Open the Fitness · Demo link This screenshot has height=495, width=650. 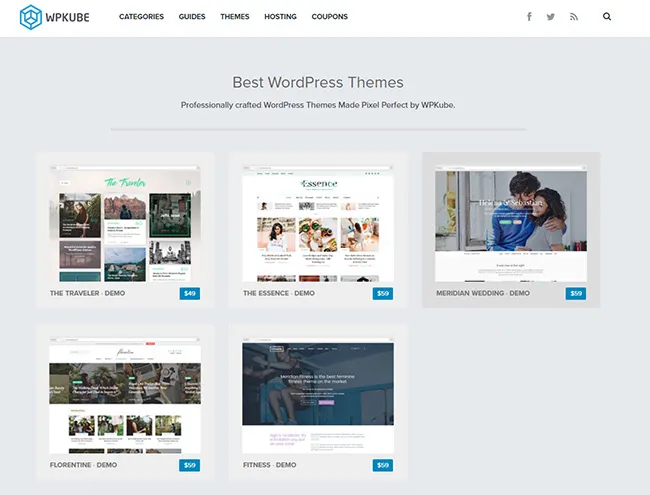pos(270,465)
